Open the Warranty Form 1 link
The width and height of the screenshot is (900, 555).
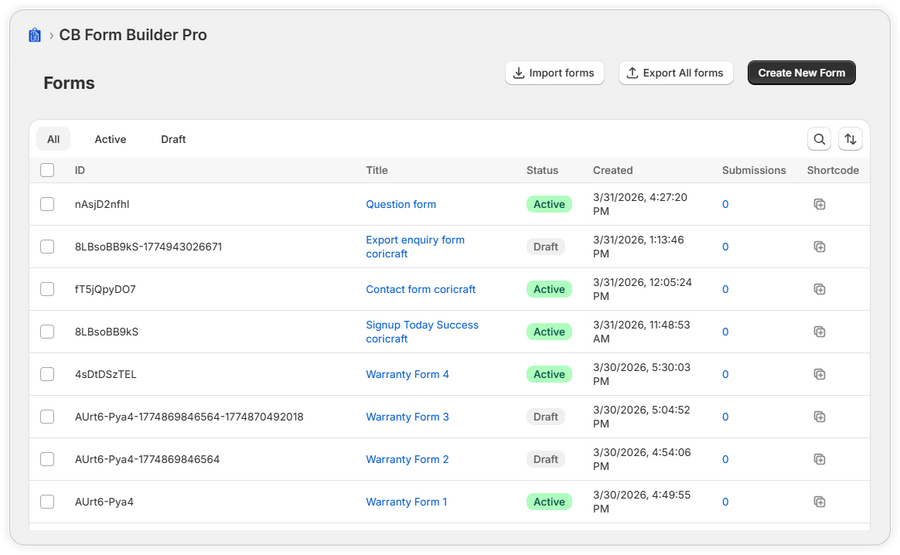pyautogui.click(x=406, y=502)
